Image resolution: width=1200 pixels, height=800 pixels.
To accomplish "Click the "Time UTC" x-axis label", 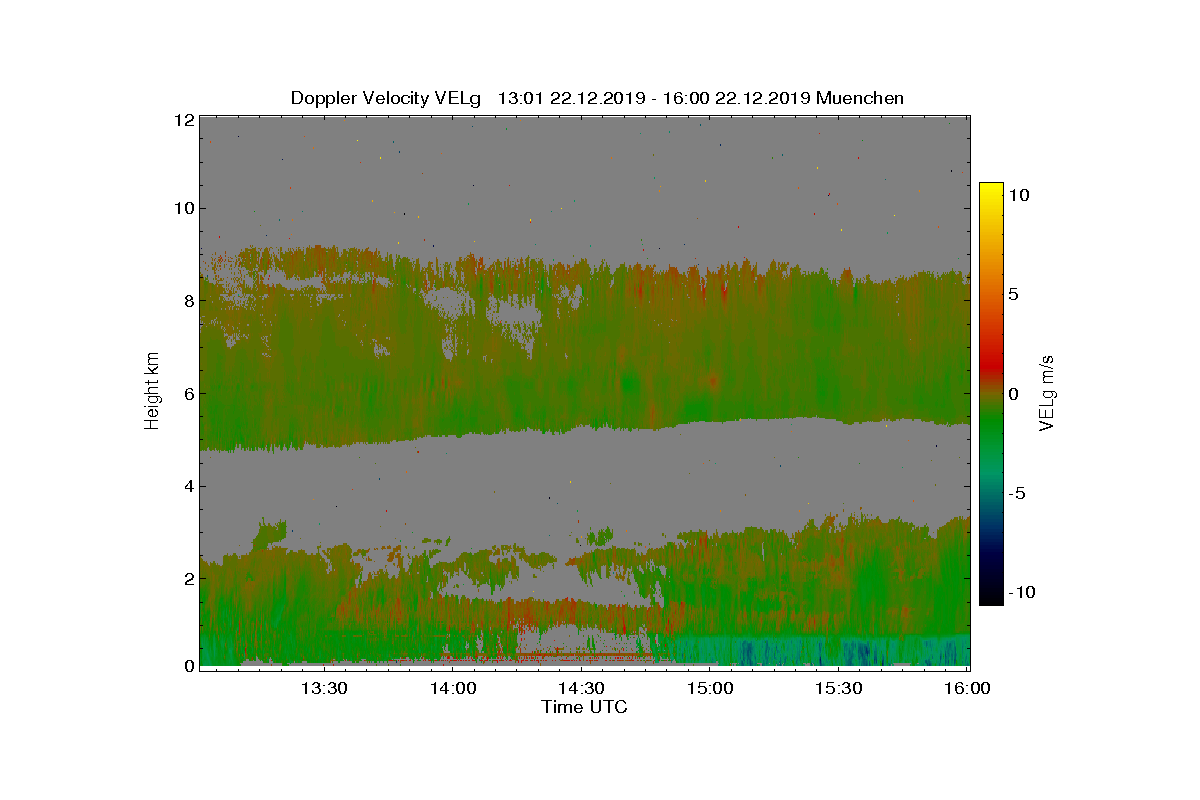I will (585, 707).
